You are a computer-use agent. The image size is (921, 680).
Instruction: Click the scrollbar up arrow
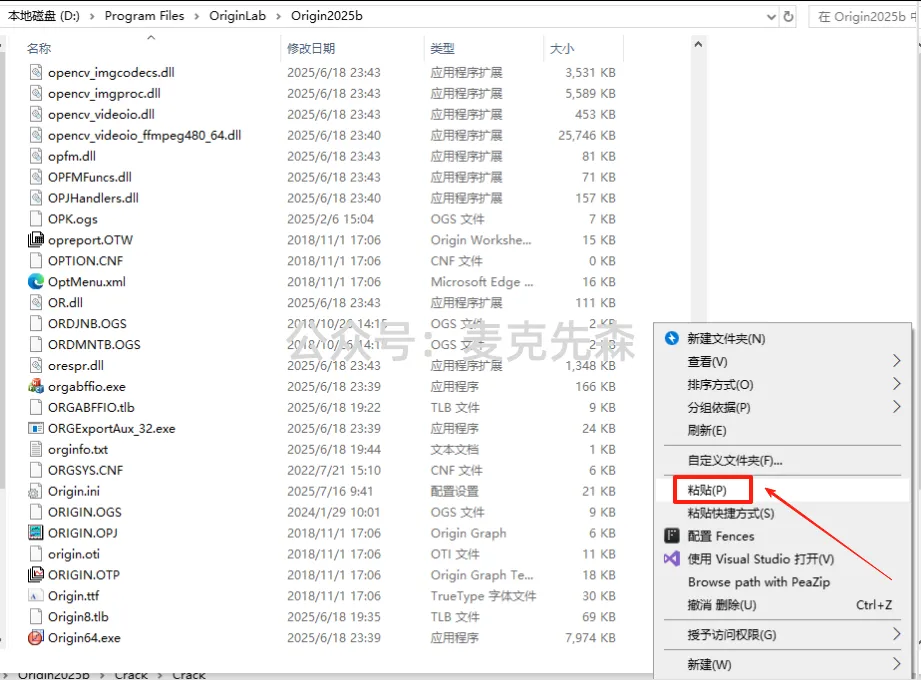point(698,44)
